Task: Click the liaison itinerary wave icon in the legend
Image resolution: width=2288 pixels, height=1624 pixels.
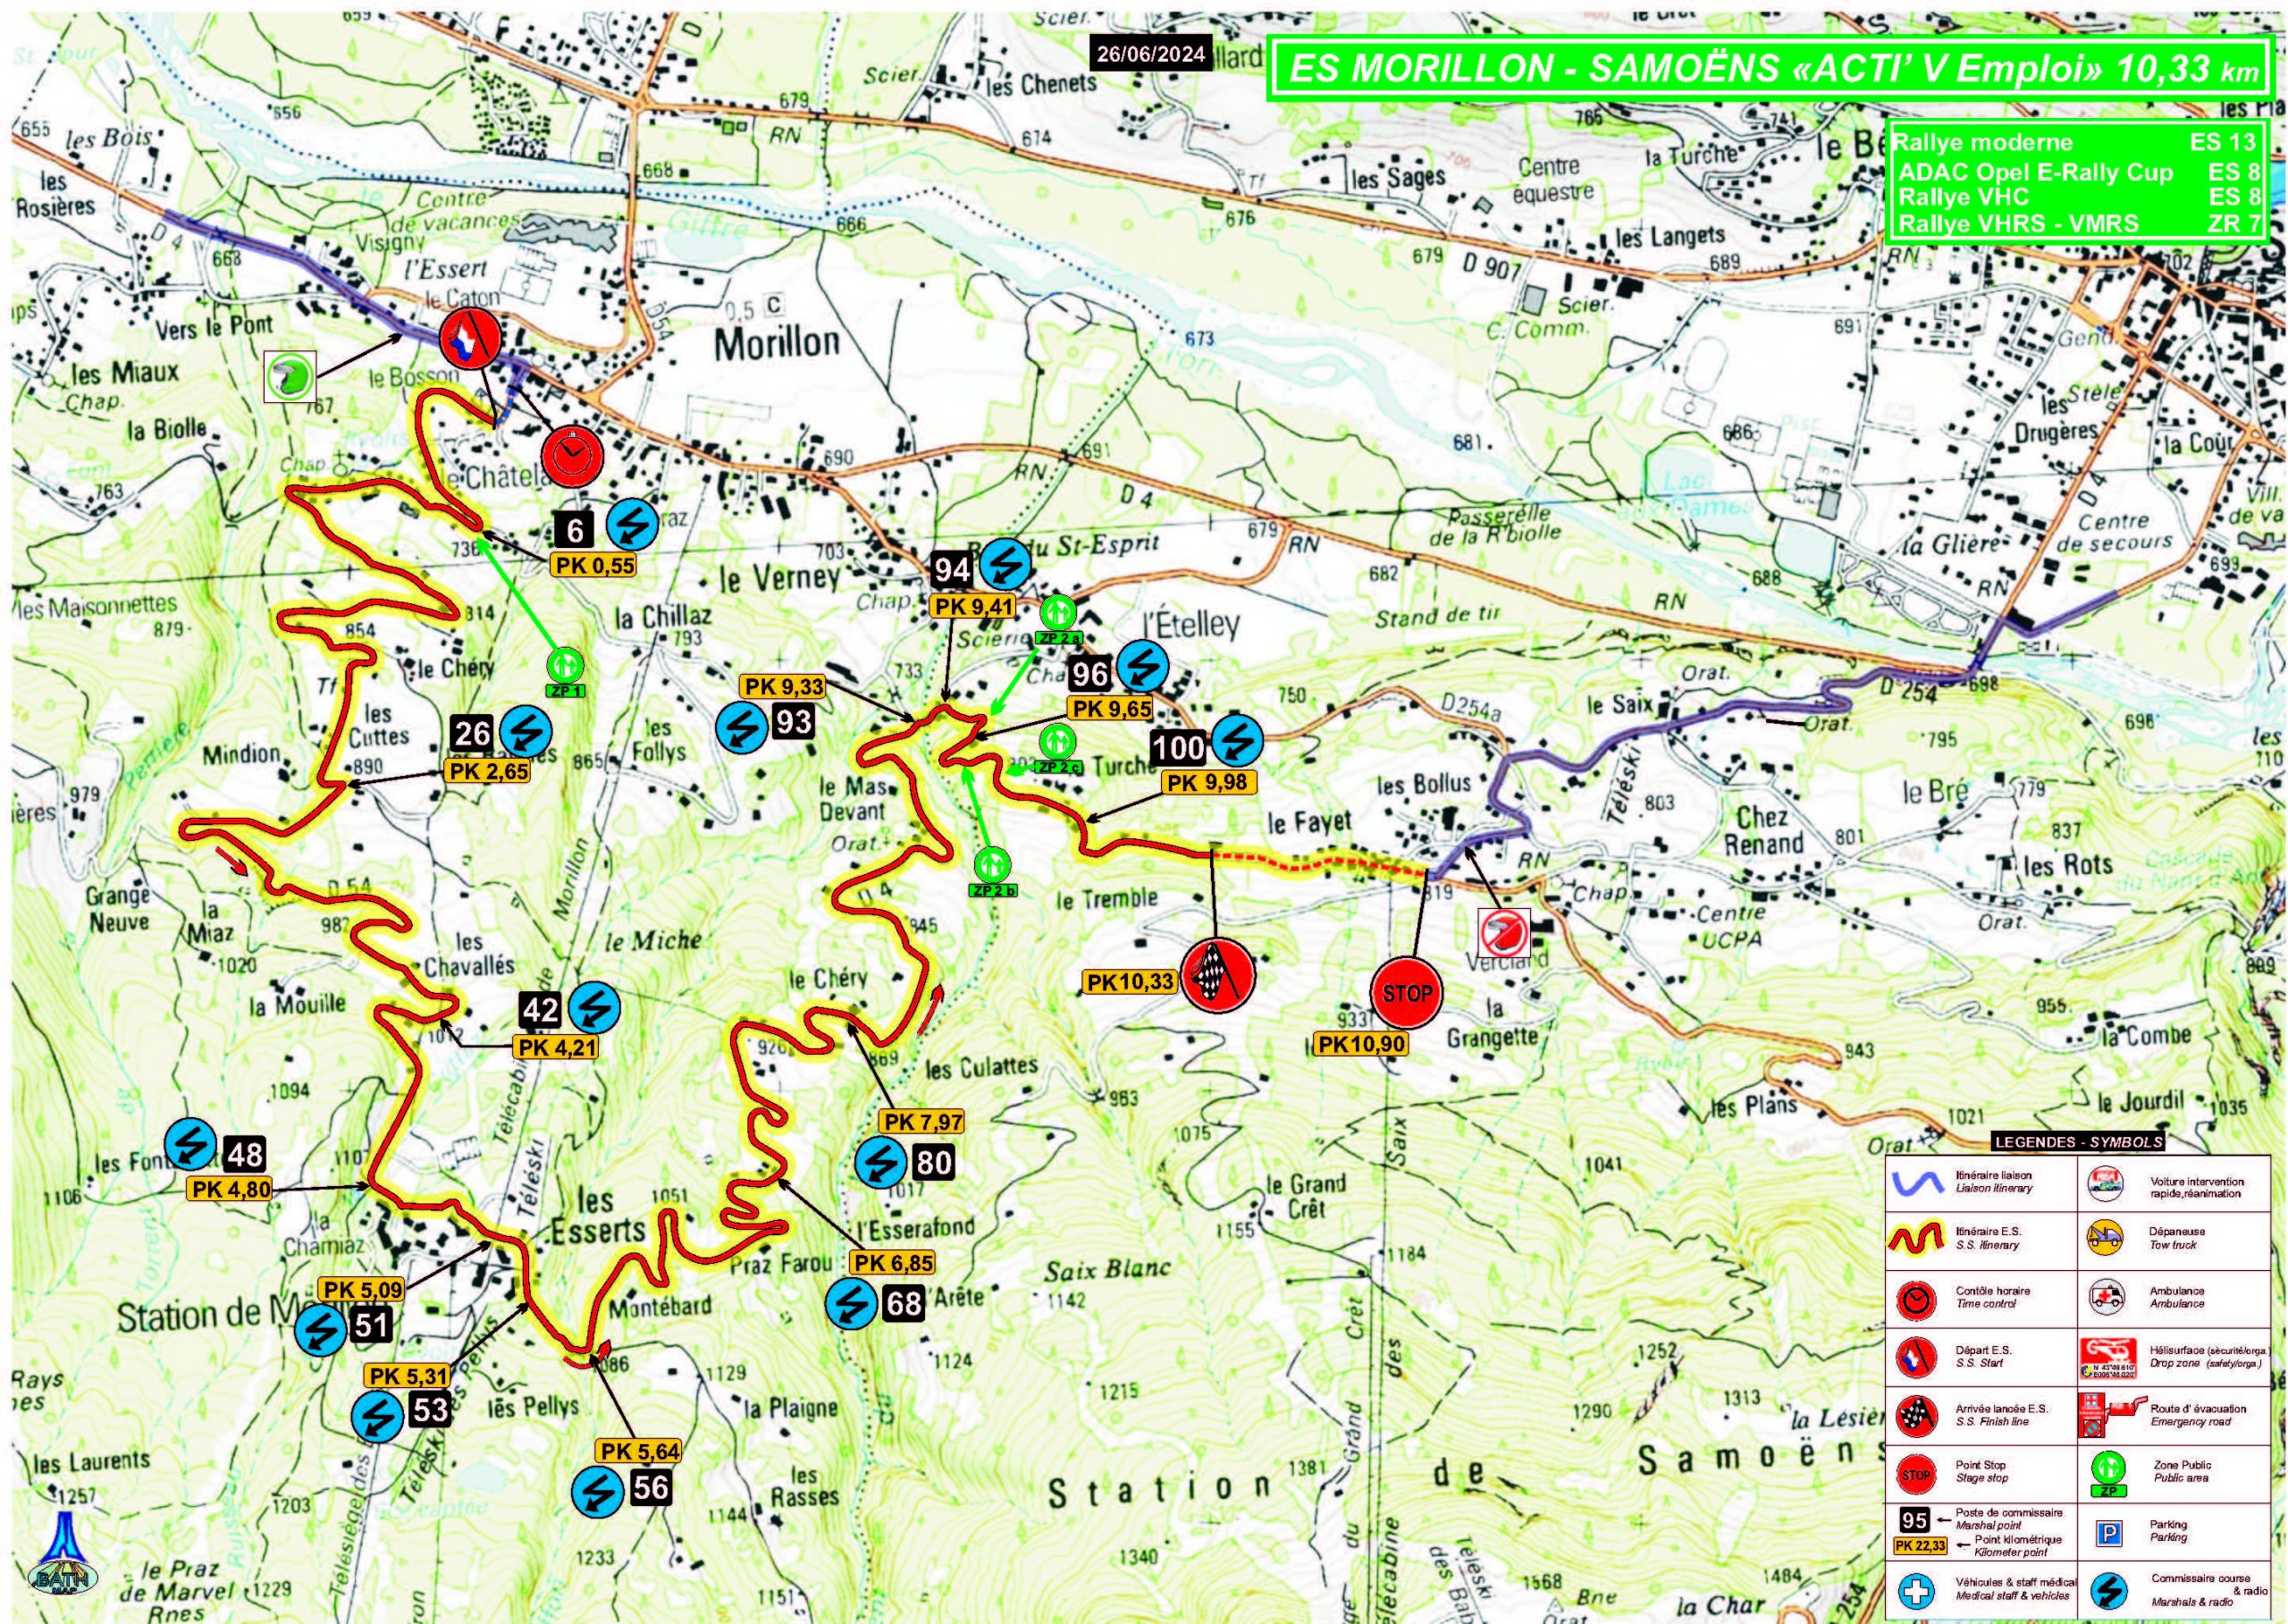Action: (1918, 1183)
